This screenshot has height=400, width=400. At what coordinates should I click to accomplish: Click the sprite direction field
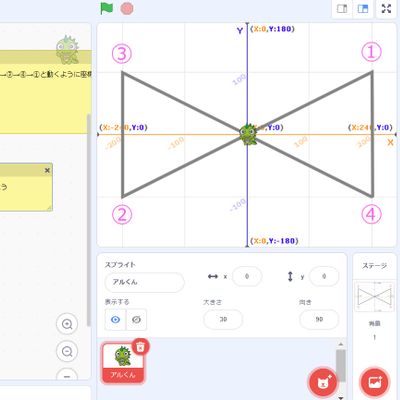click(319, 319)
